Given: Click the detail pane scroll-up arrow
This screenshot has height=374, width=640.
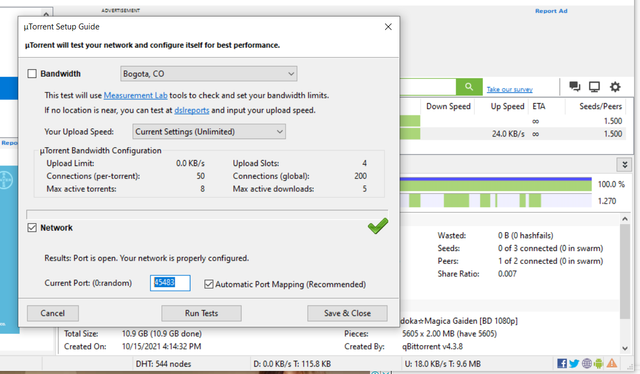Looking at the screenshot, I should [625, 219].
